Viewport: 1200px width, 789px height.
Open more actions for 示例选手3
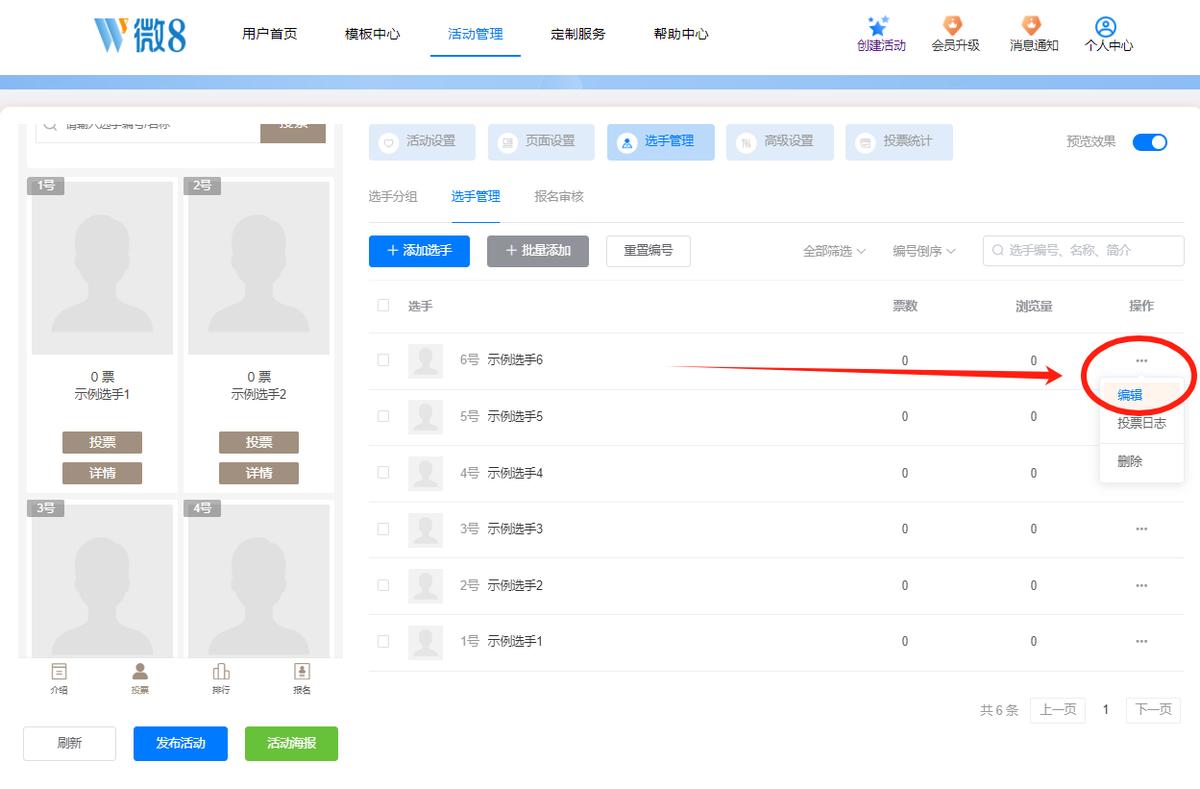[x=1141, y=529]
